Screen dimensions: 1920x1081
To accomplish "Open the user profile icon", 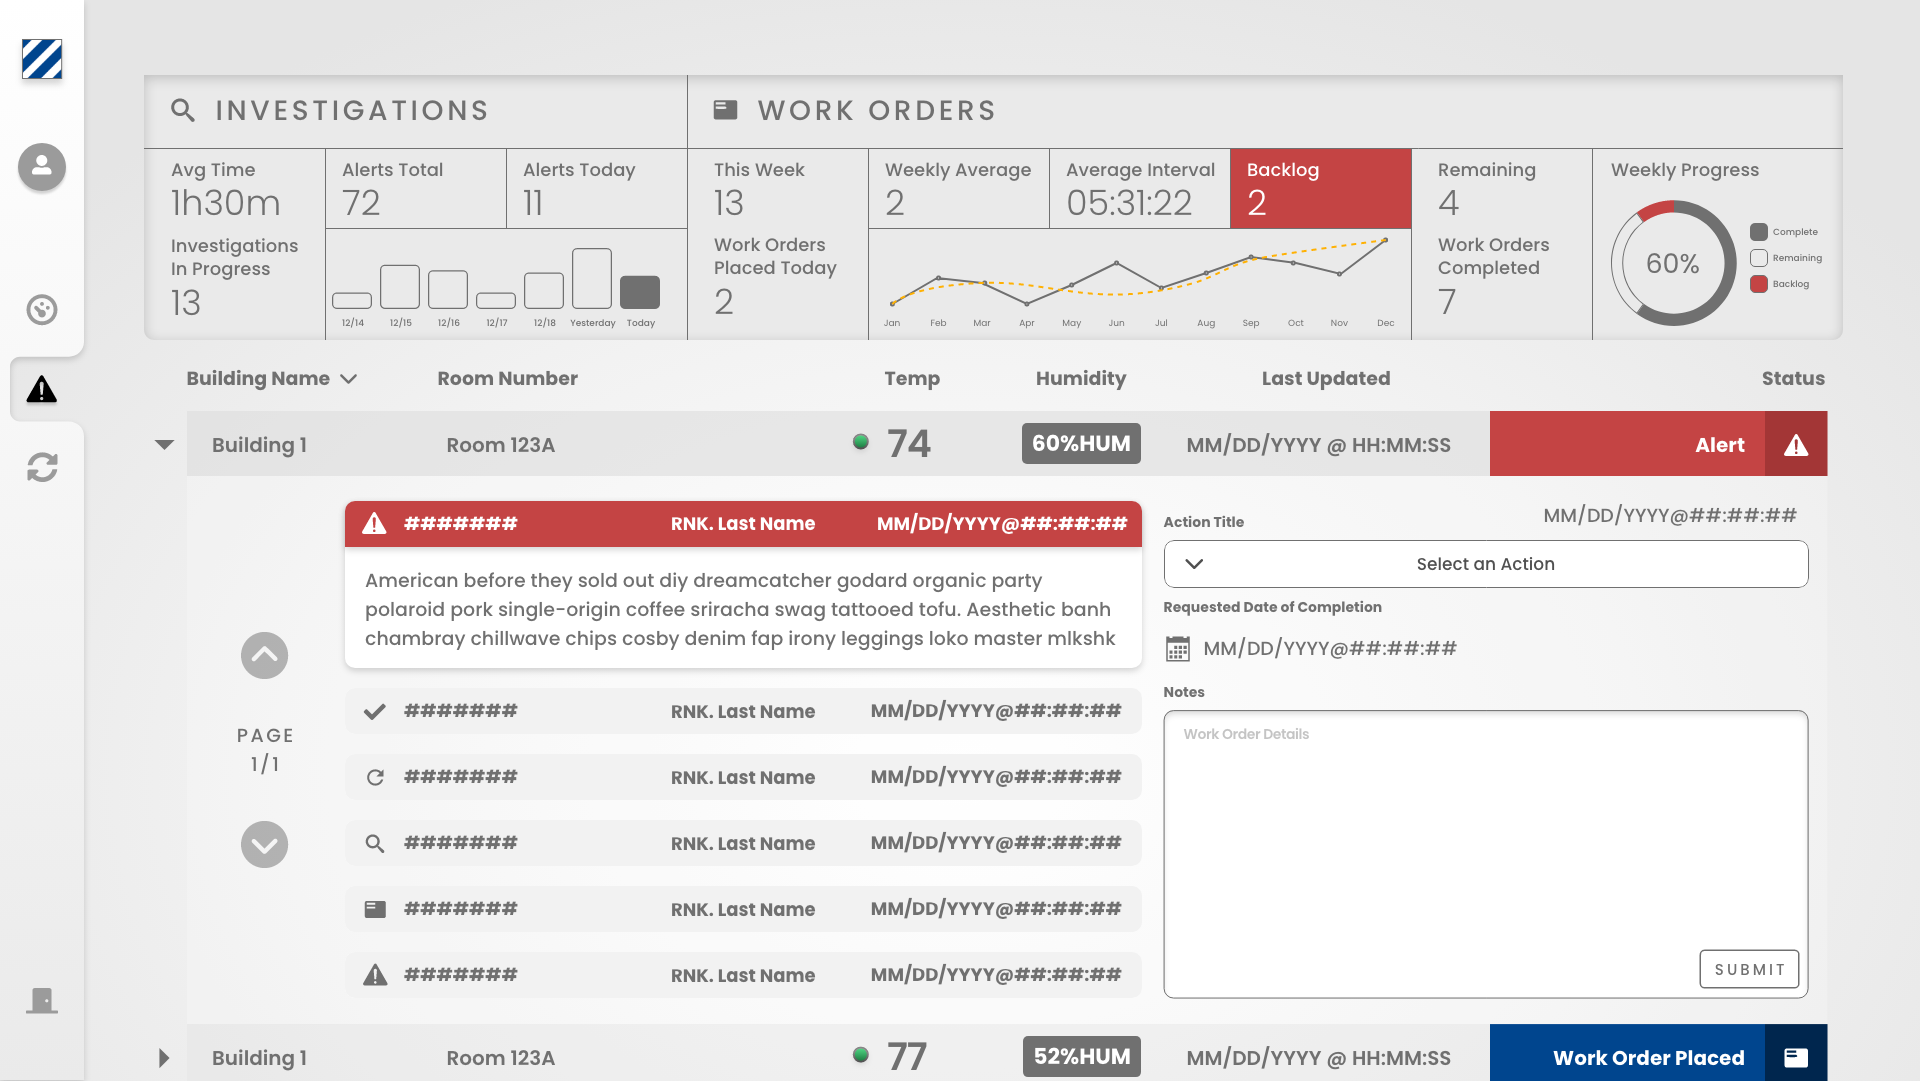I will coord(42,166).
